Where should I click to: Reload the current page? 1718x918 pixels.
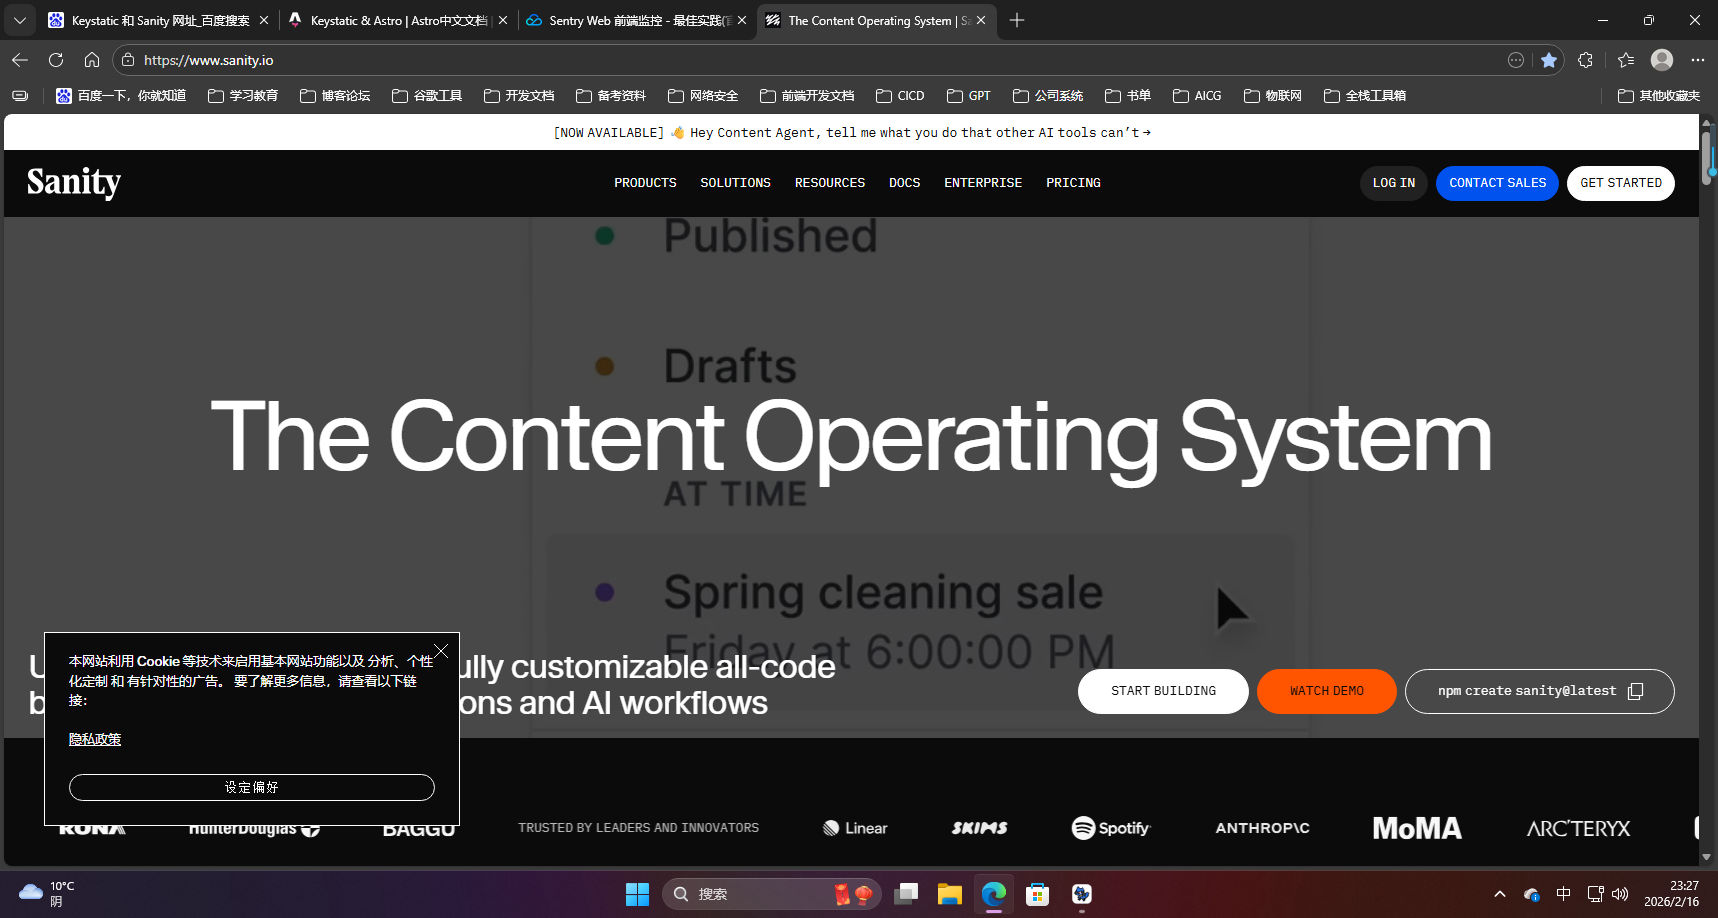(x=56, y=60)
